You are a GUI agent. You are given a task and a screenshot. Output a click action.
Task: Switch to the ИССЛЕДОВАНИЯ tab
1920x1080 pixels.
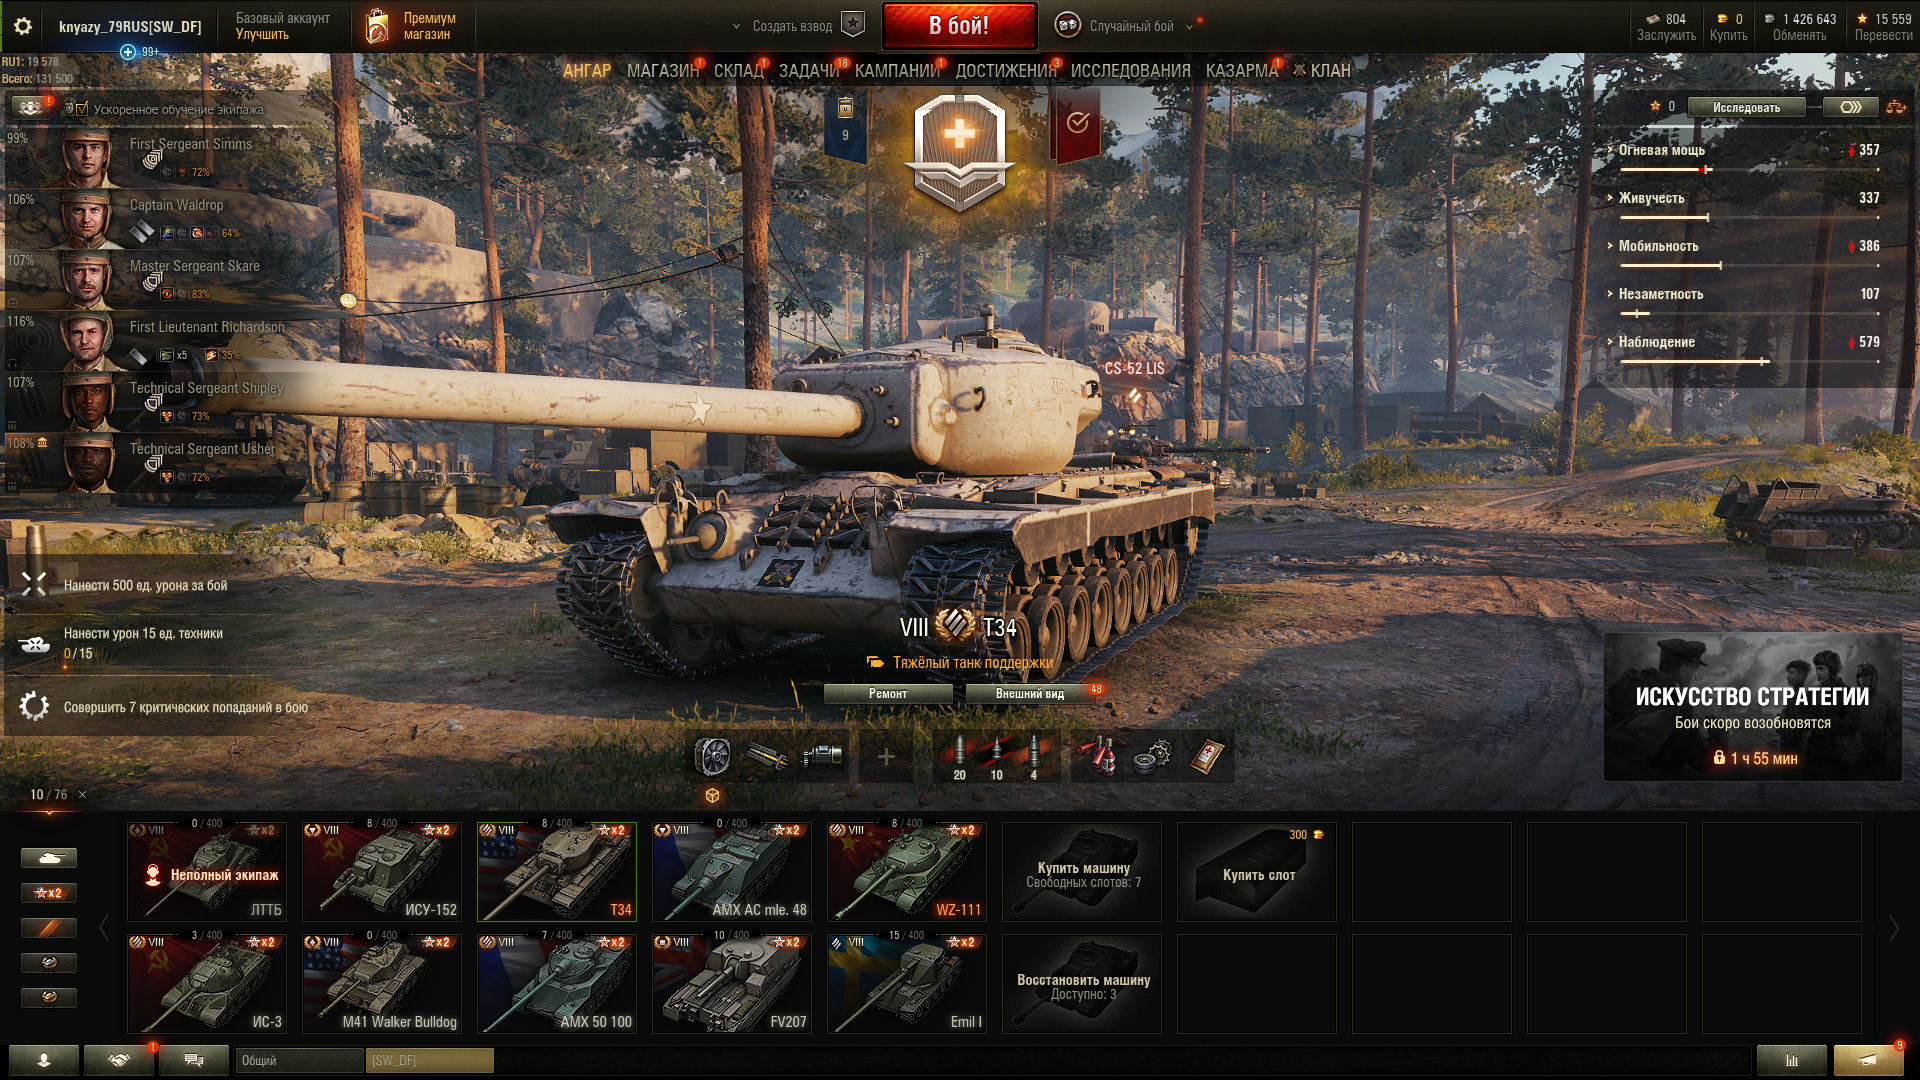click(x=1130, y=71)
